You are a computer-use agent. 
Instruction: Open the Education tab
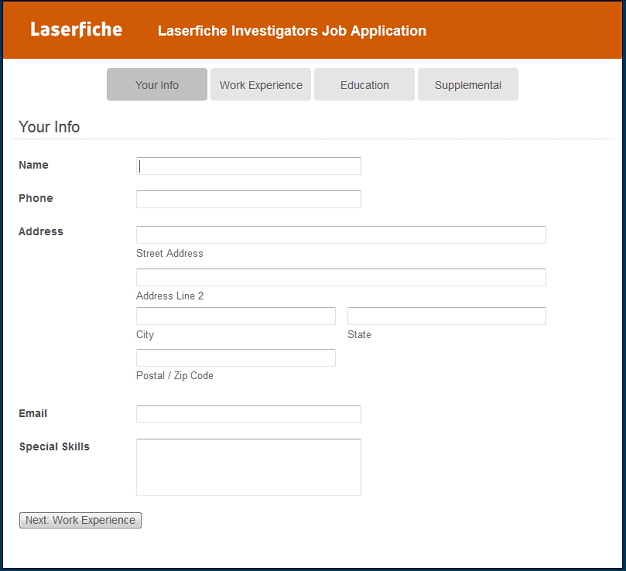coord(365,84)
